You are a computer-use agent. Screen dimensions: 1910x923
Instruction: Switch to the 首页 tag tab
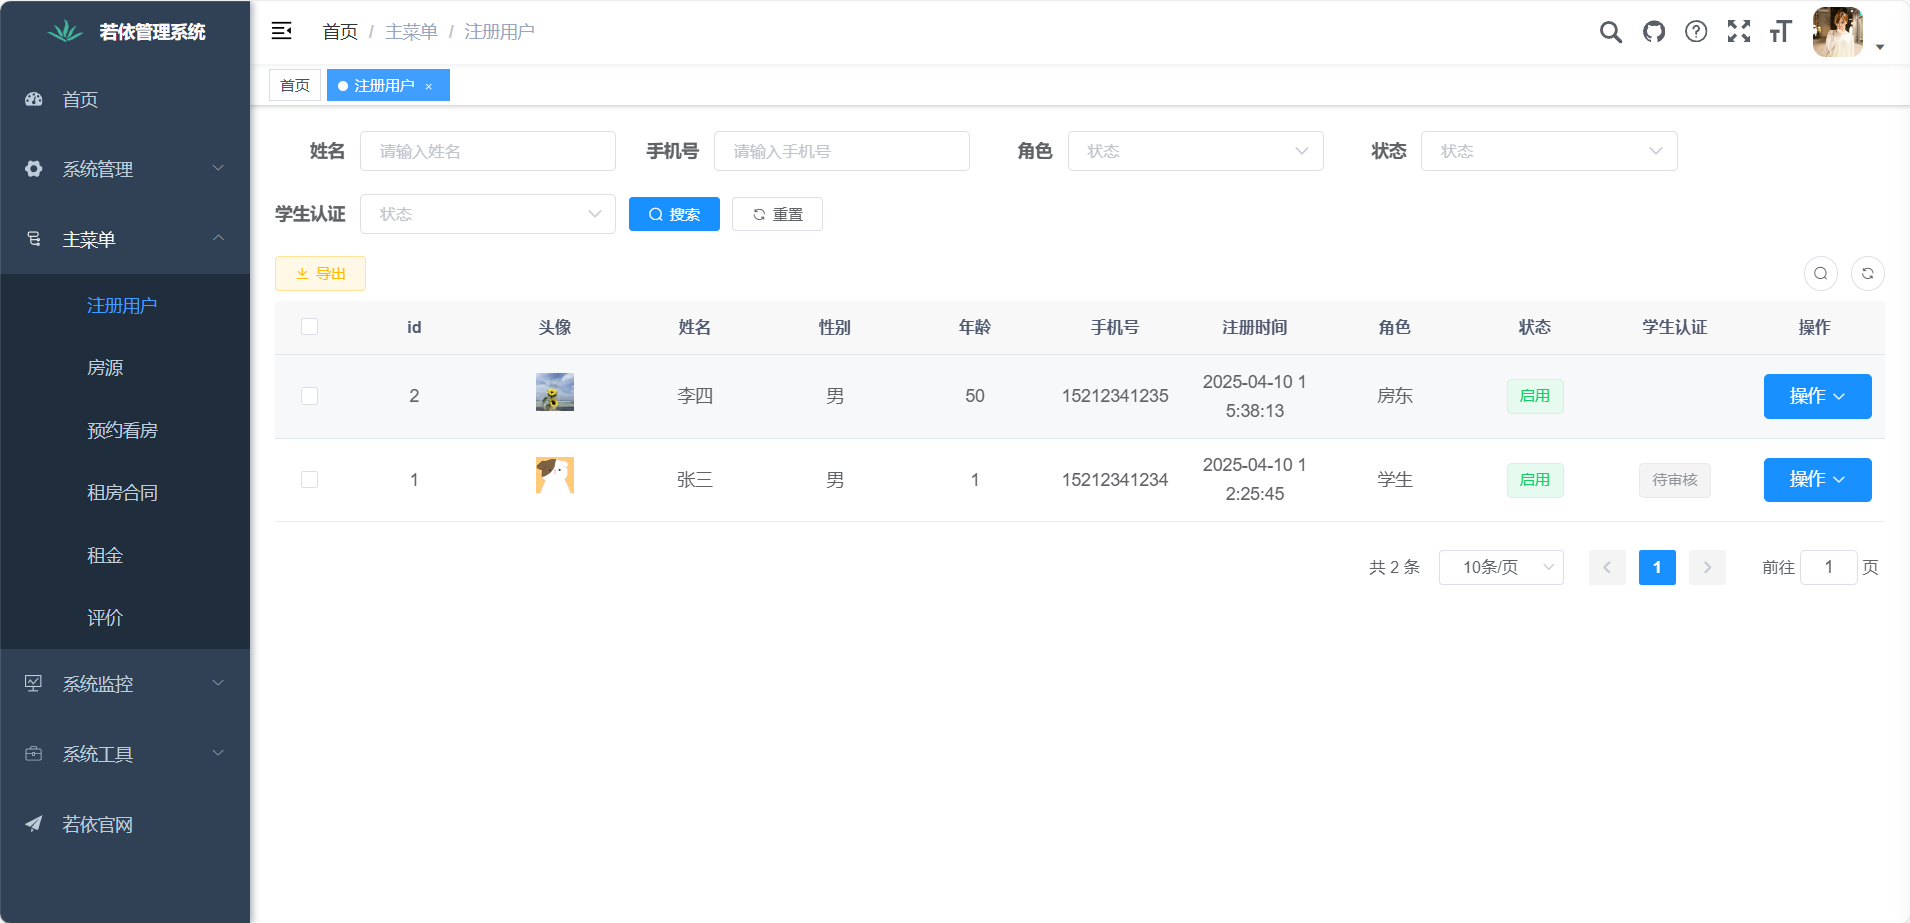pyautogui.click(x=295, y=85)
